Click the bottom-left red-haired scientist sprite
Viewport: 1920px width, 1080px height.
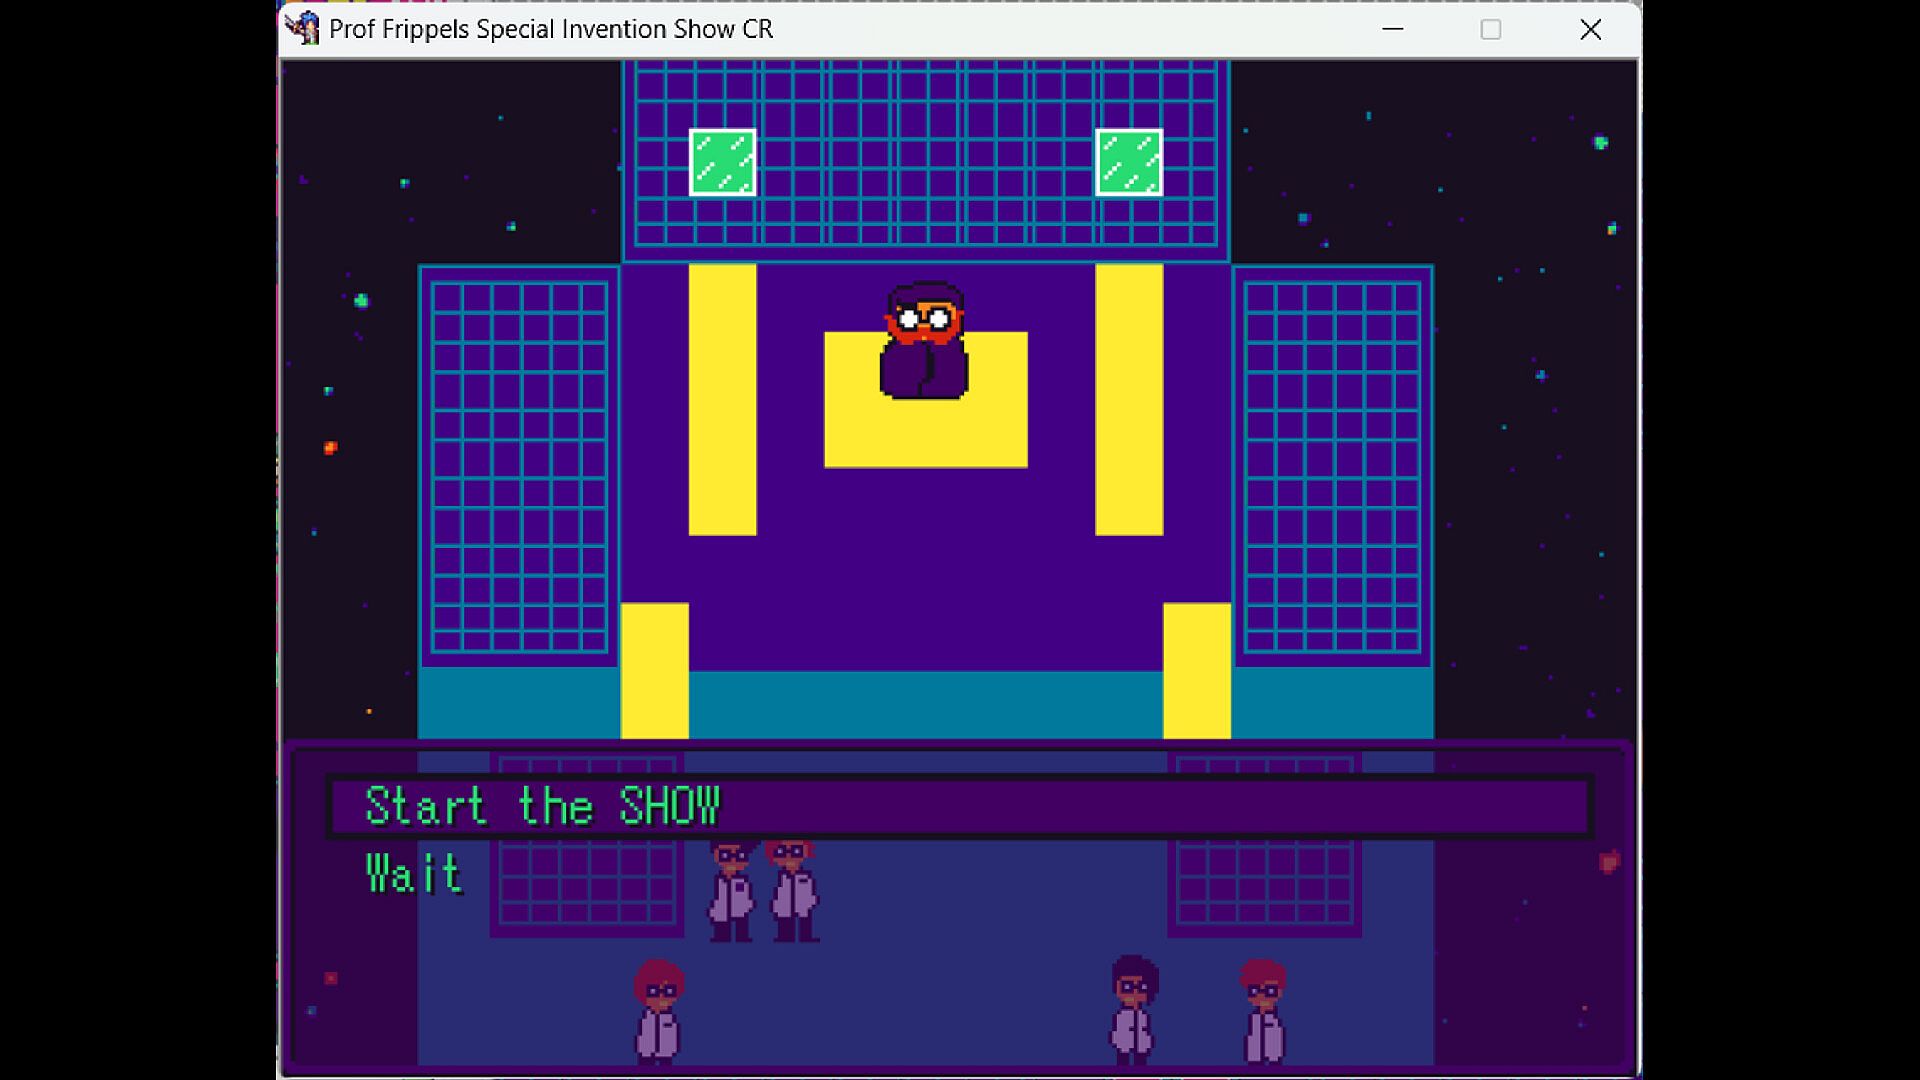coord(658,1010)
